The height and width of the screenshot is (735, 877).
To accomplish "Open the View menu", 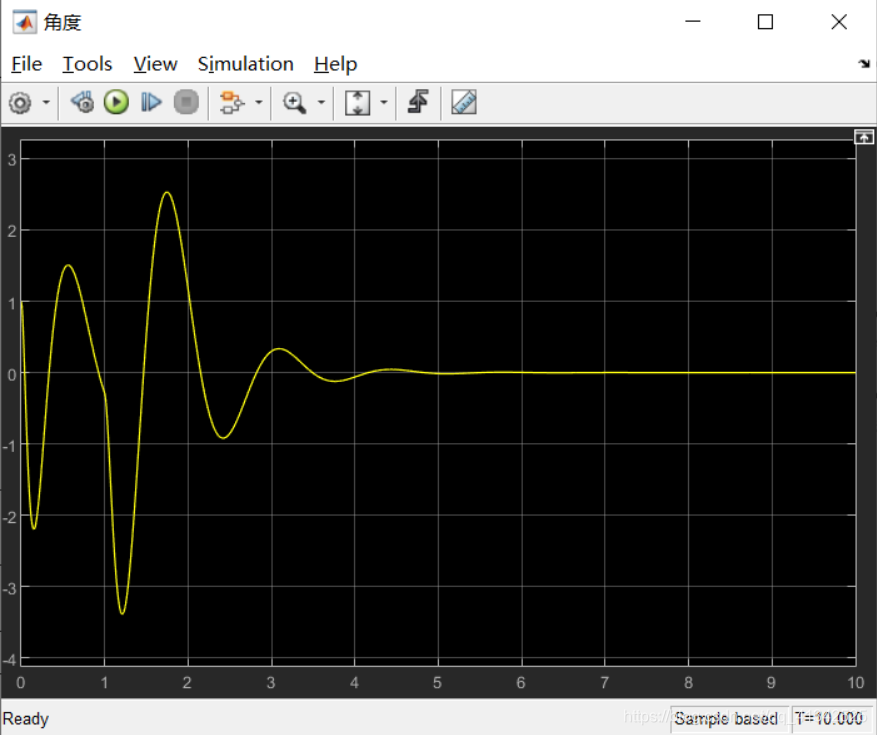I will [x=155, y=64].
